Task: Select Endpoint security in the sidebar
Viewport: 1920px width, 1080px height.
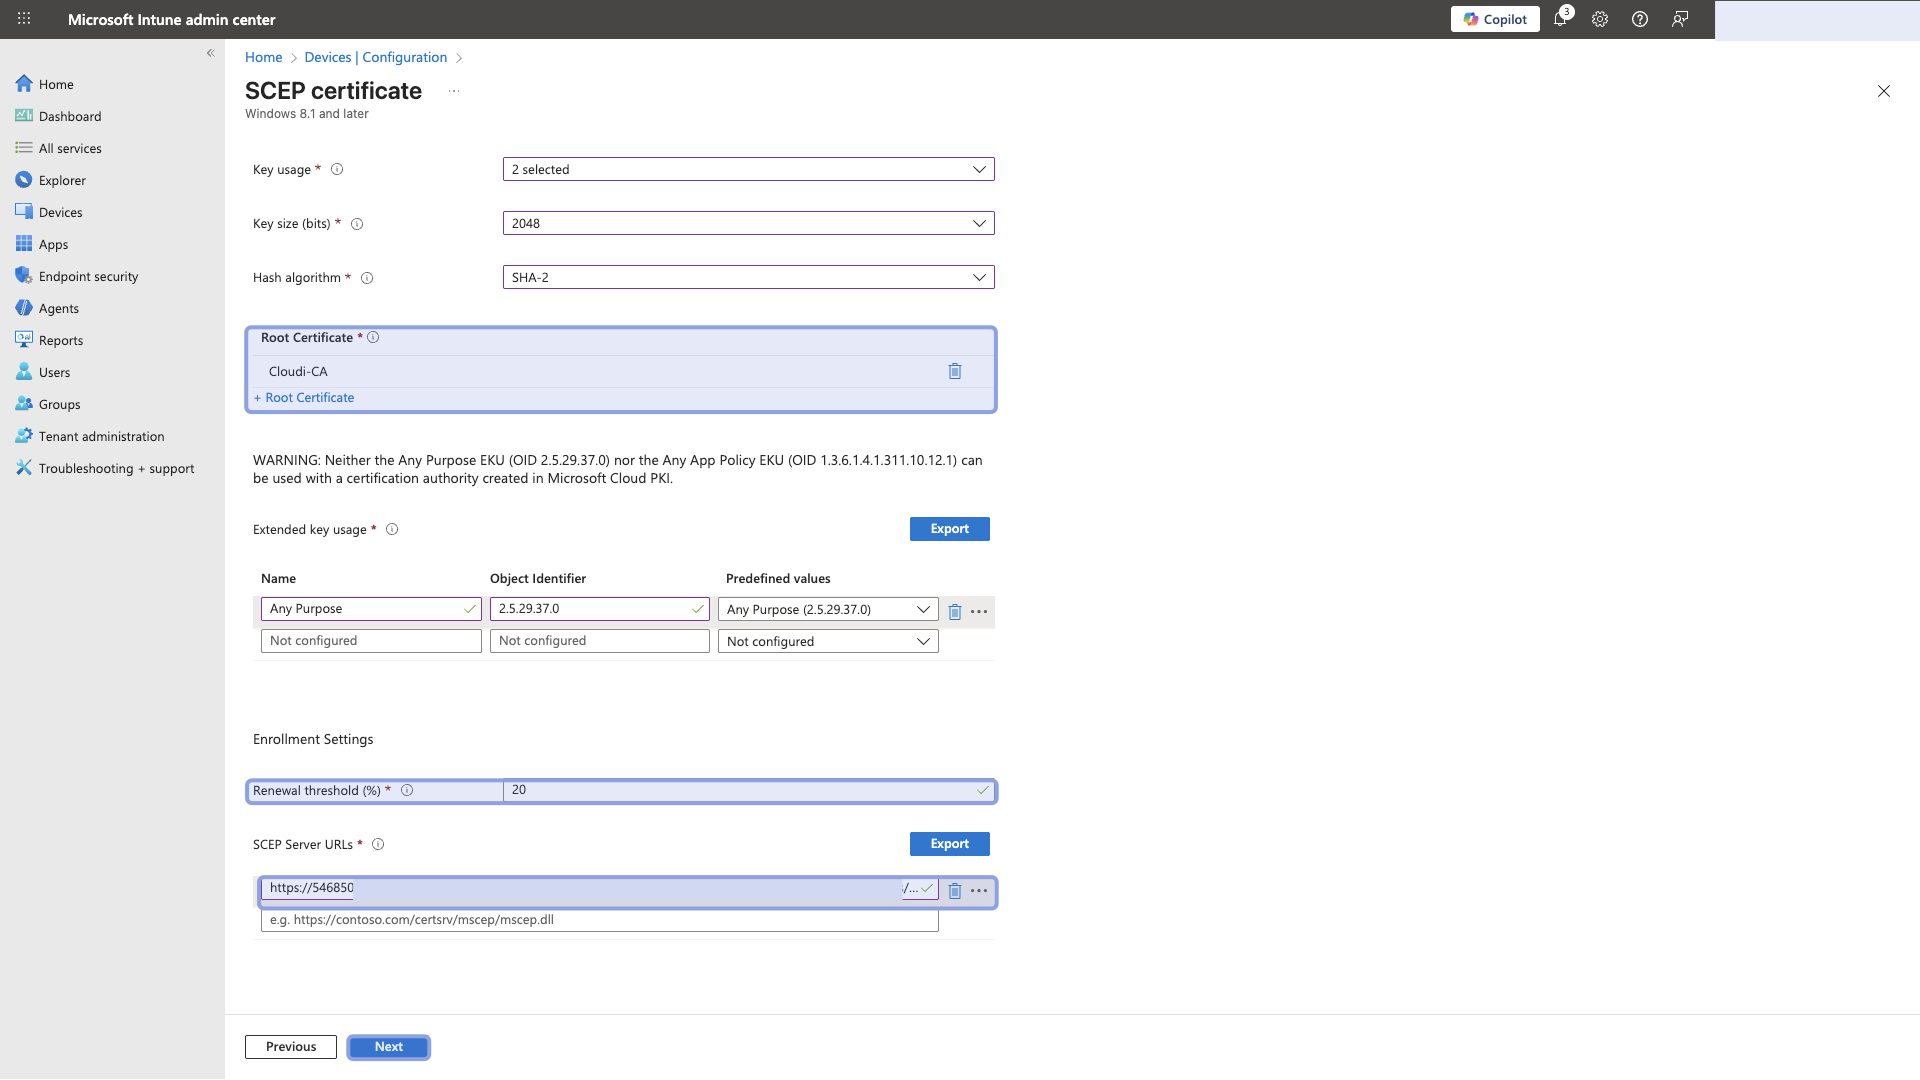Action: [88, 276]
